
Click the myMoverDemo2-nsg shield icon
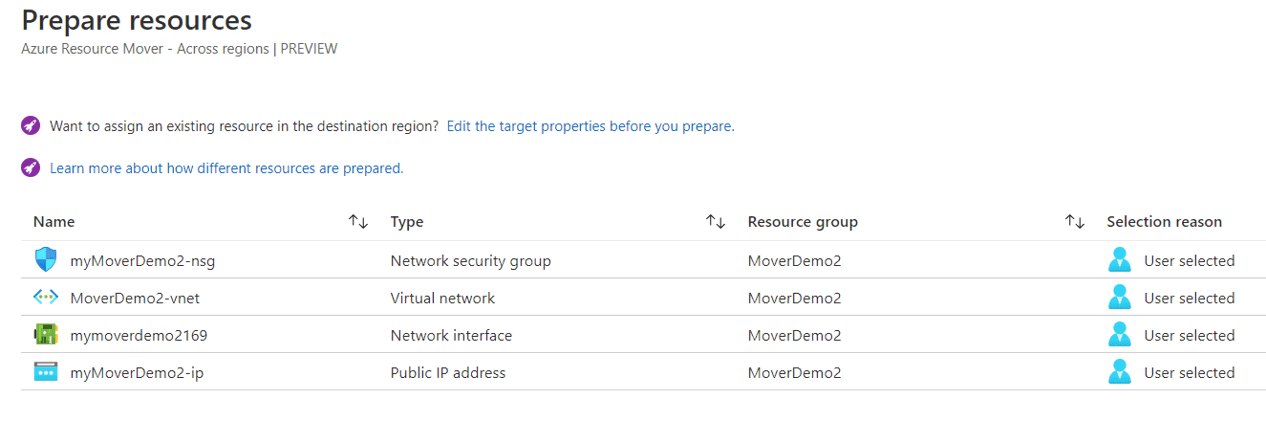[x=46, y=260]
